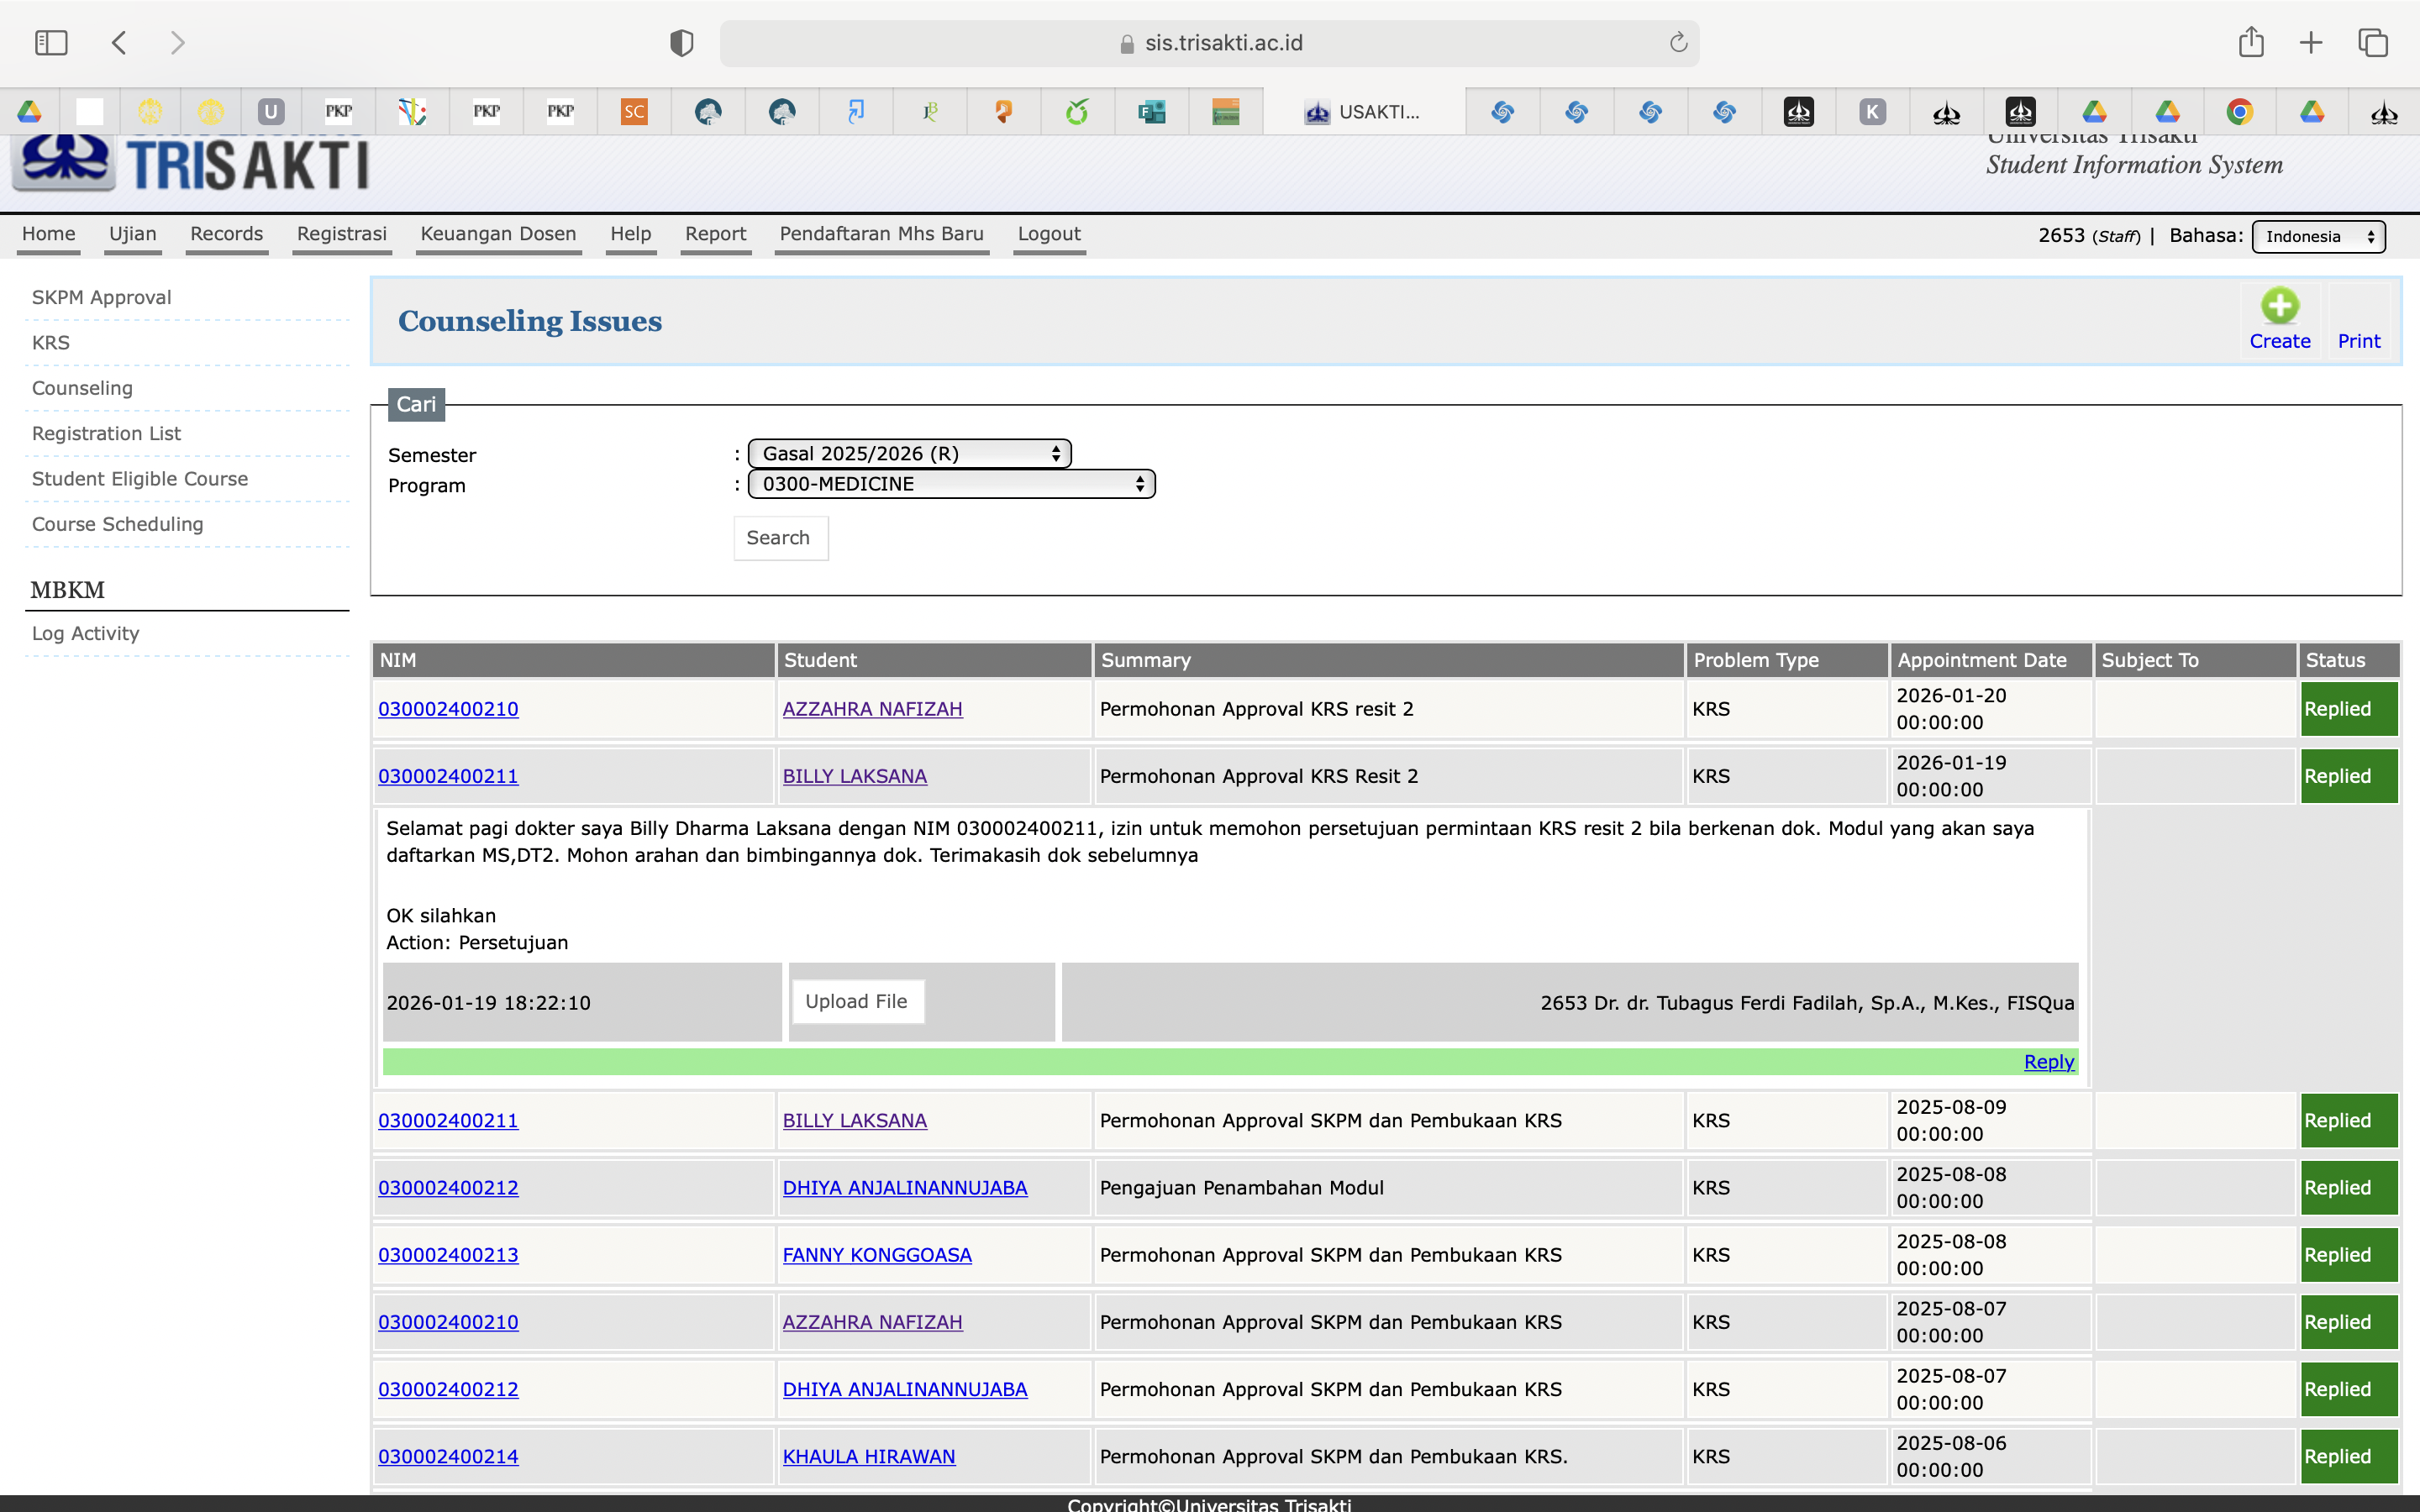Open SKPM Approval in sidebar

click(x=101, y=298)
